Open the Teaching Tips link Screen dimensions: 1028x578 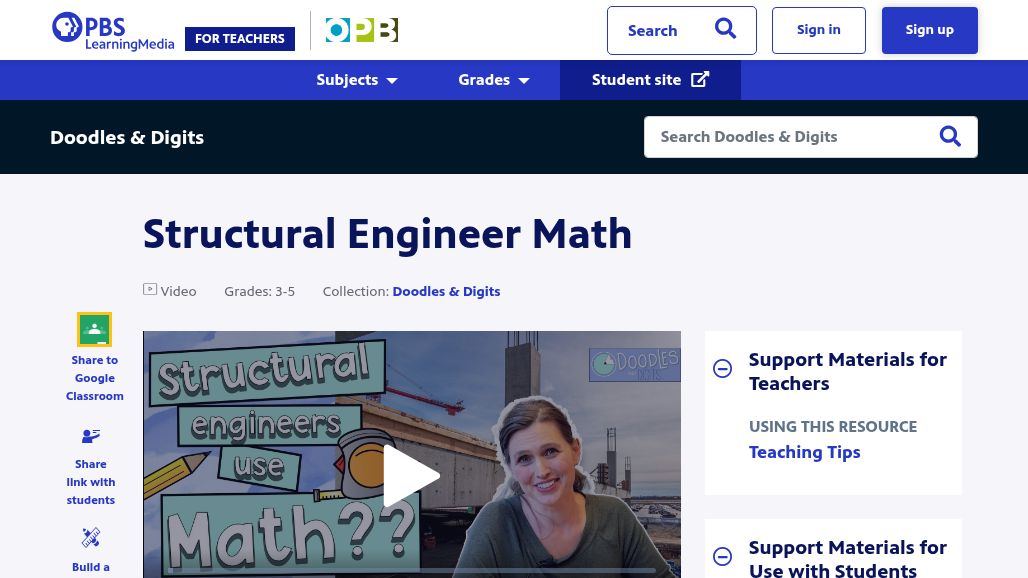click(804, 452)
